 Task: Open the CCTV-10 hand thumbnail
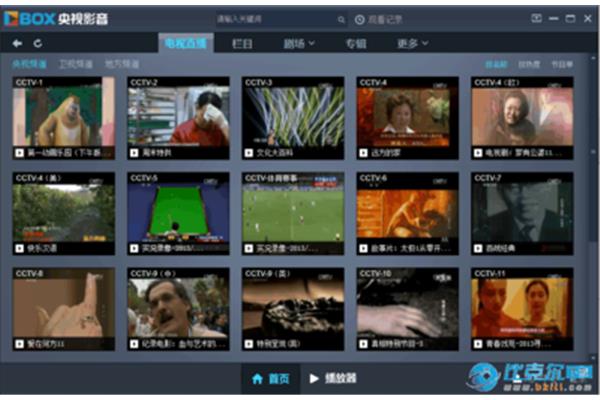click(408, 309)
